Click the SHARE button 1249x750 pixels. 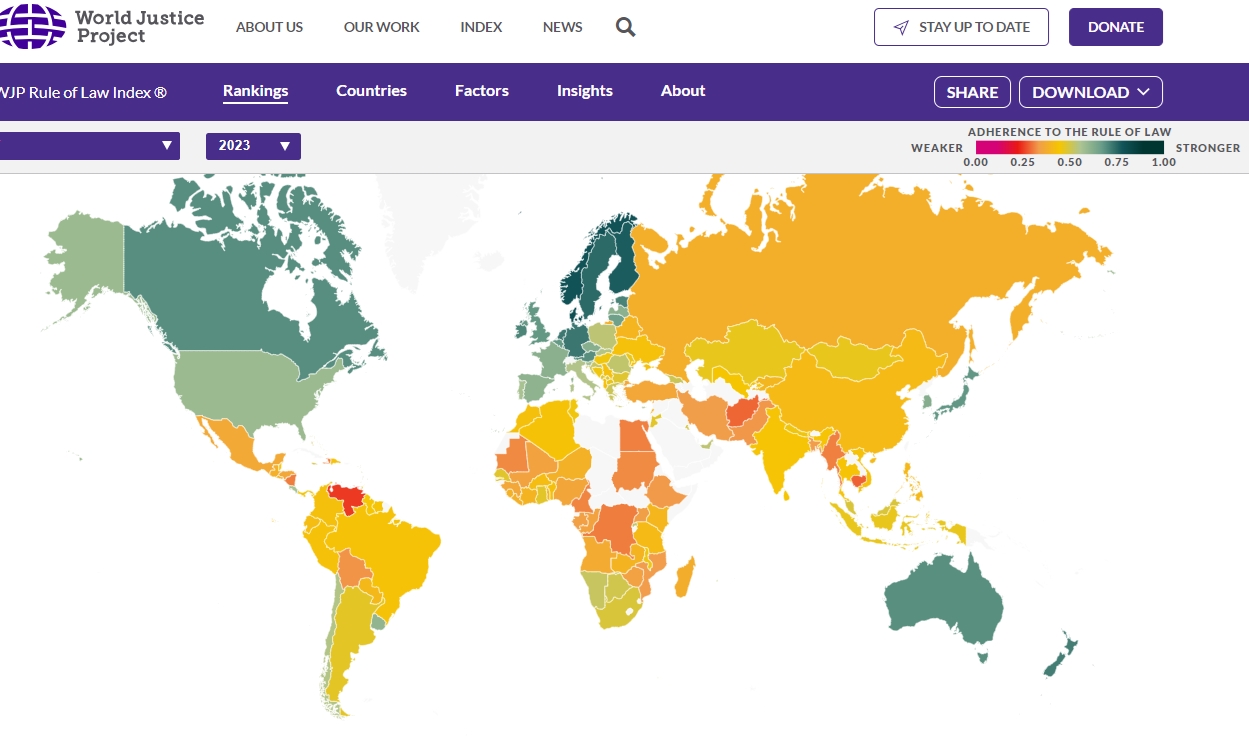(x=972, y=92)
